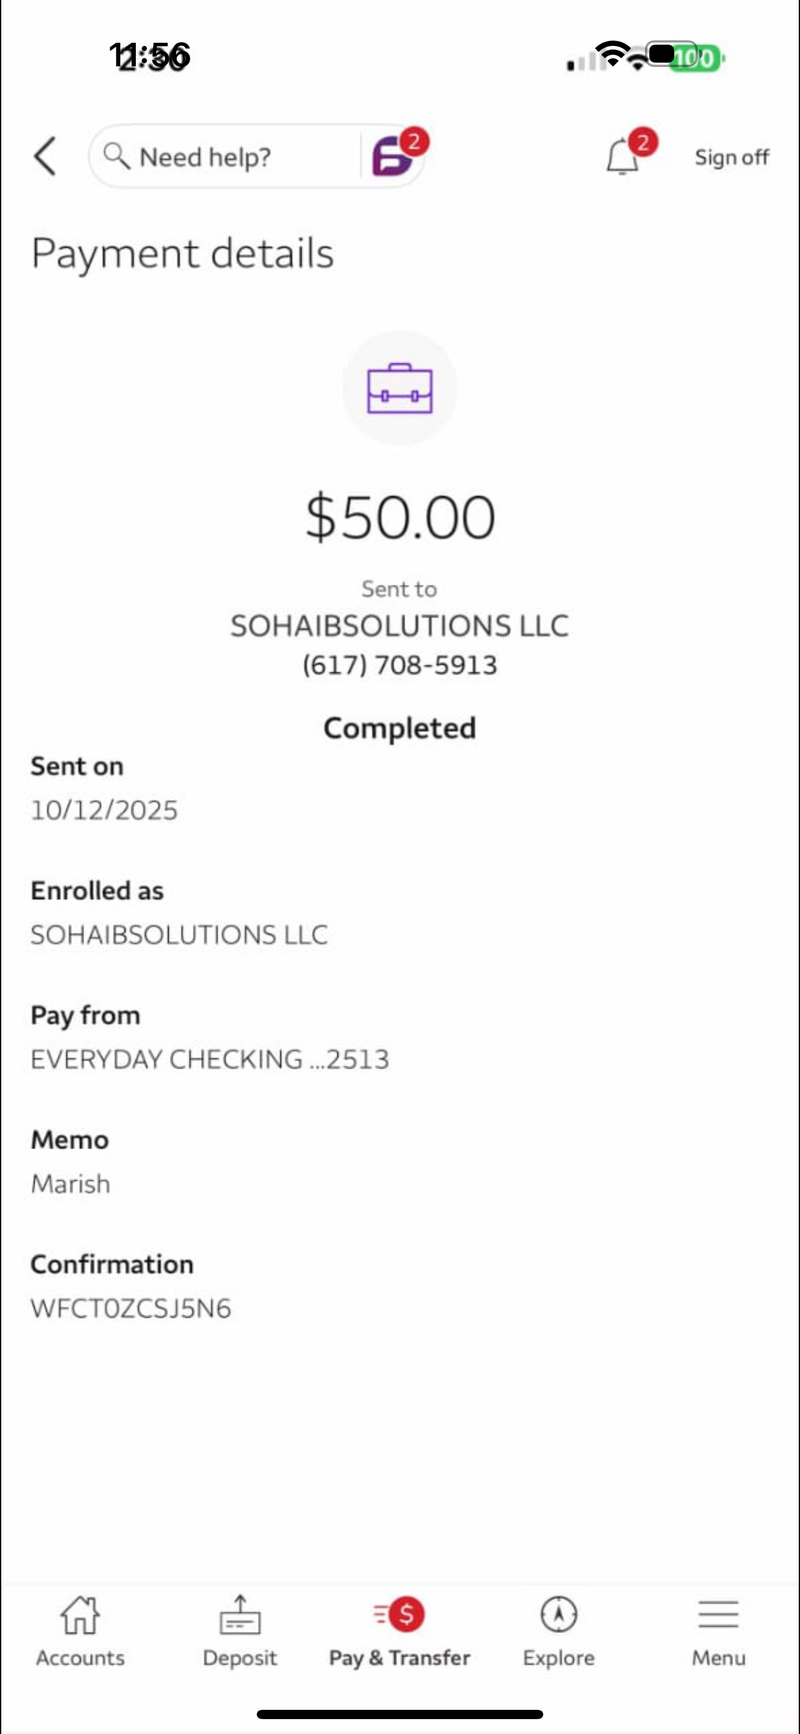
Task: Tap the Accounts house icon
Action: click(x=80, y=1613)
